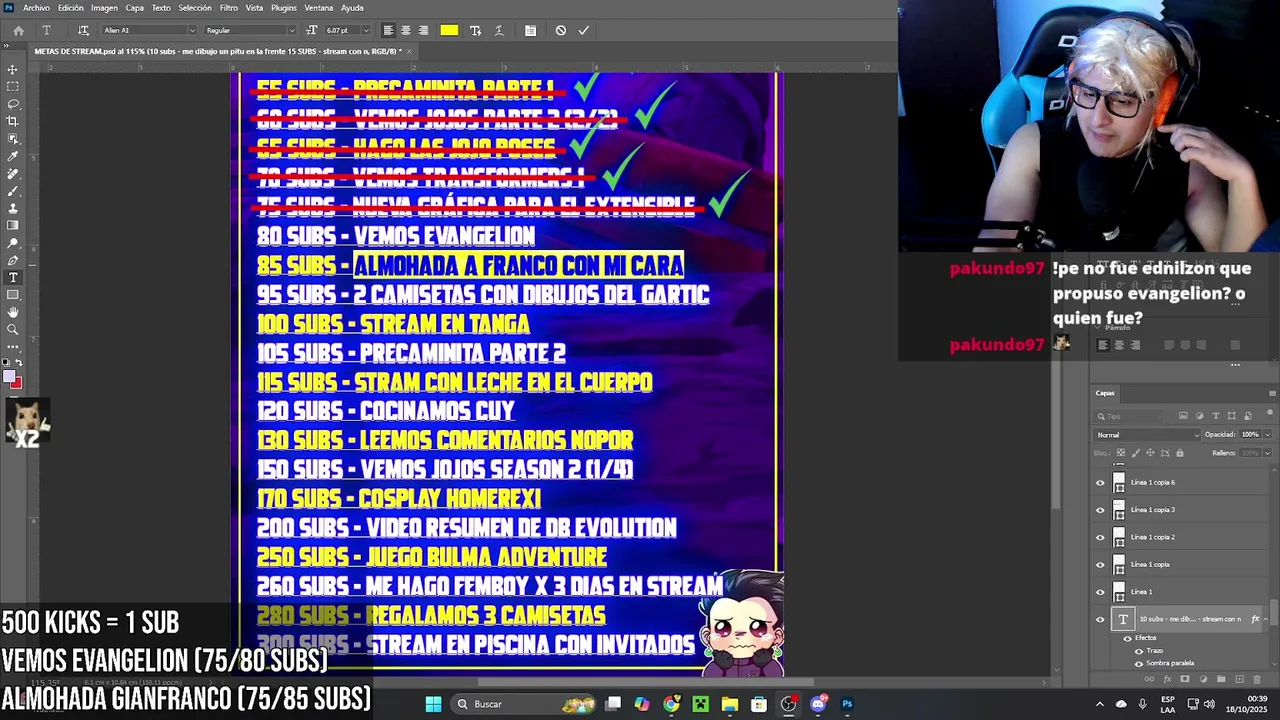Set the foreground color swatch

point(9,376)
